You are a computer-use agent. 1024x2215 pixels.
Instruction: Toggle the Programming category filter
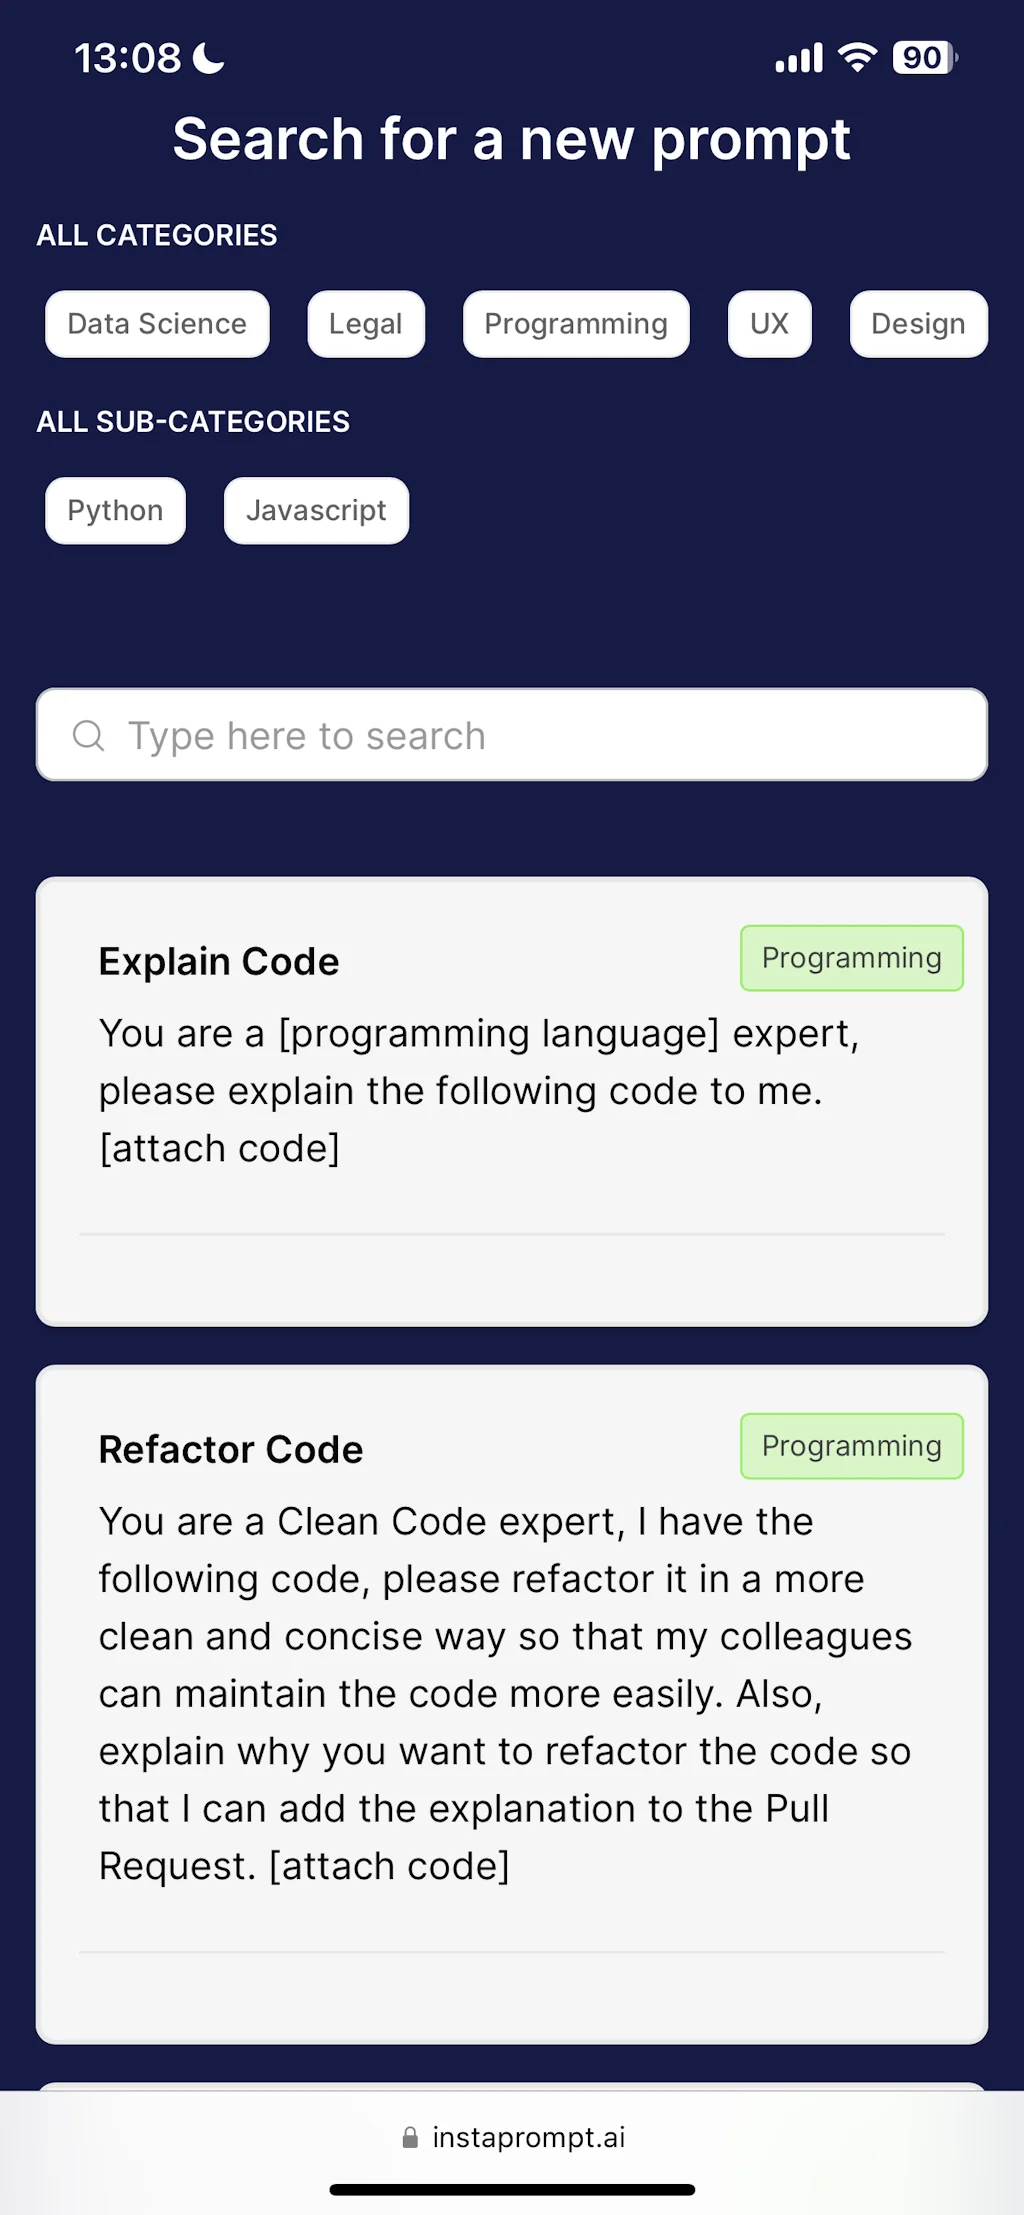(x=576, y=323)
